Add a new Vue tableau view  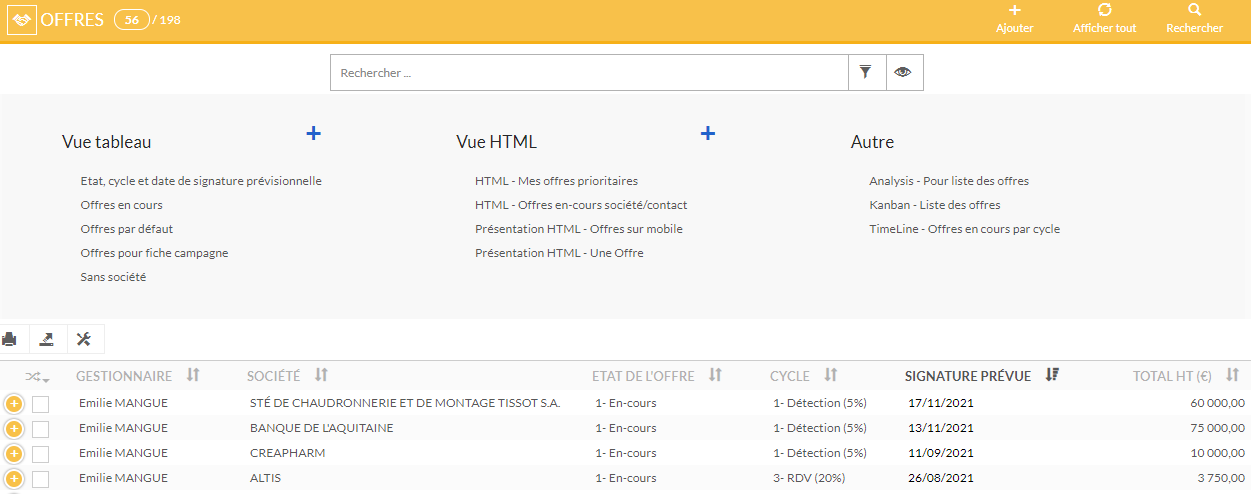point(313,133)
